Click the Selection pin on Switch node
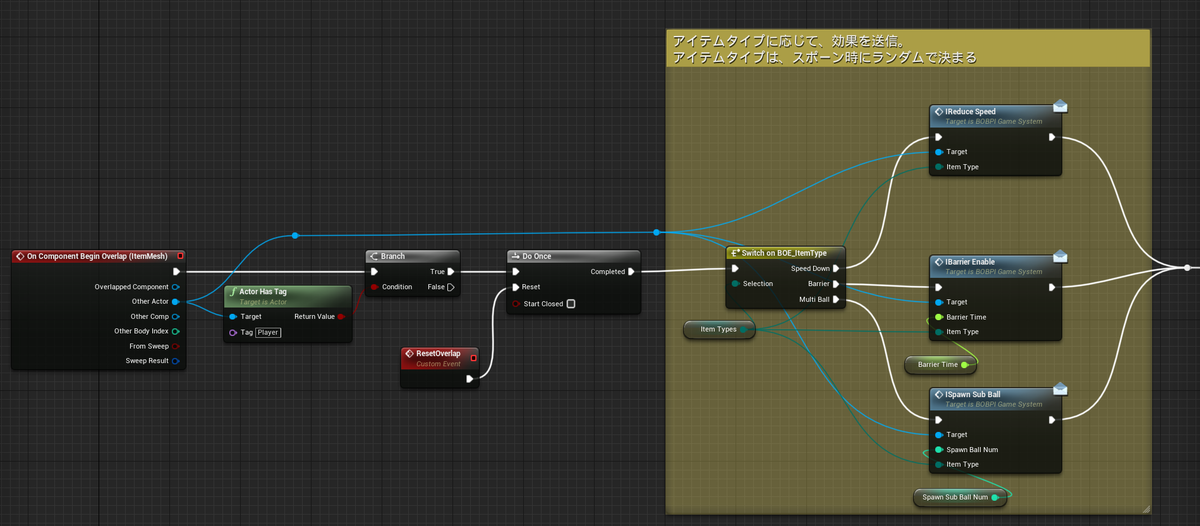 (x=735, y=284)
